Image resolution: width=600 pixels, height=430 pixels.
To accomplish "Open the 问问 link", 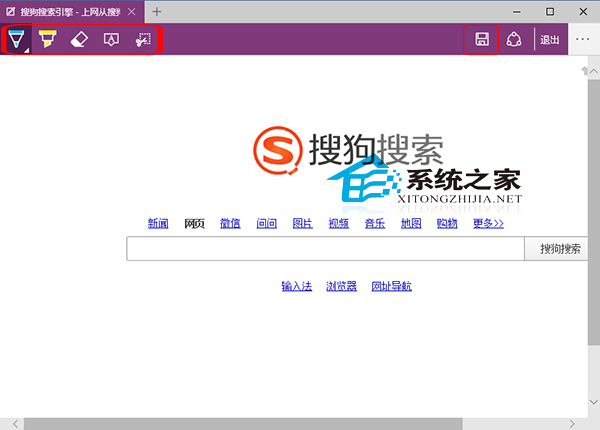I will (x=266, y=223).
